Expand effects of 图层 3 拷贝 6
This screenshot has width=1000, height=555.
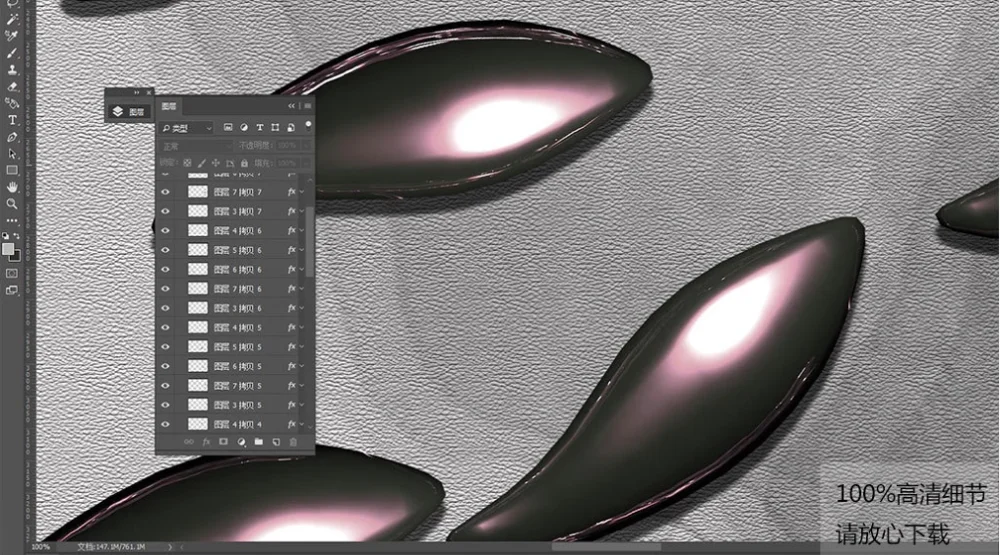(x=302, y=308)
